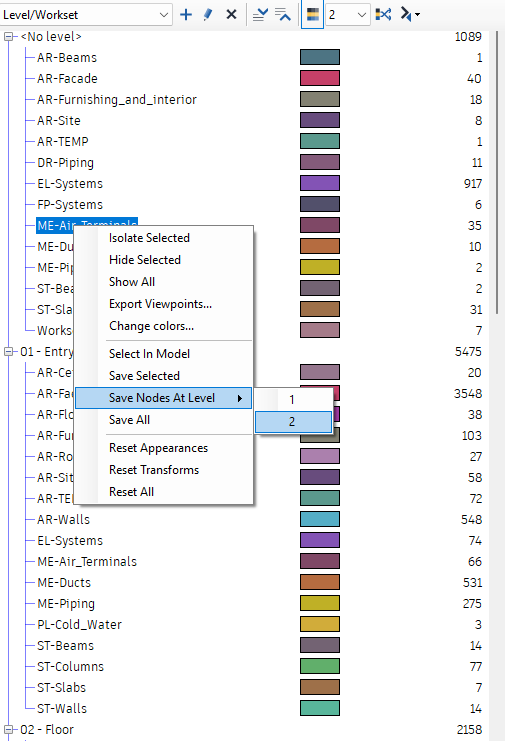Click AR-Furnishing_and_interior swatch under <No level>
This screenshot has height=741, width=505.
point(320,99)
